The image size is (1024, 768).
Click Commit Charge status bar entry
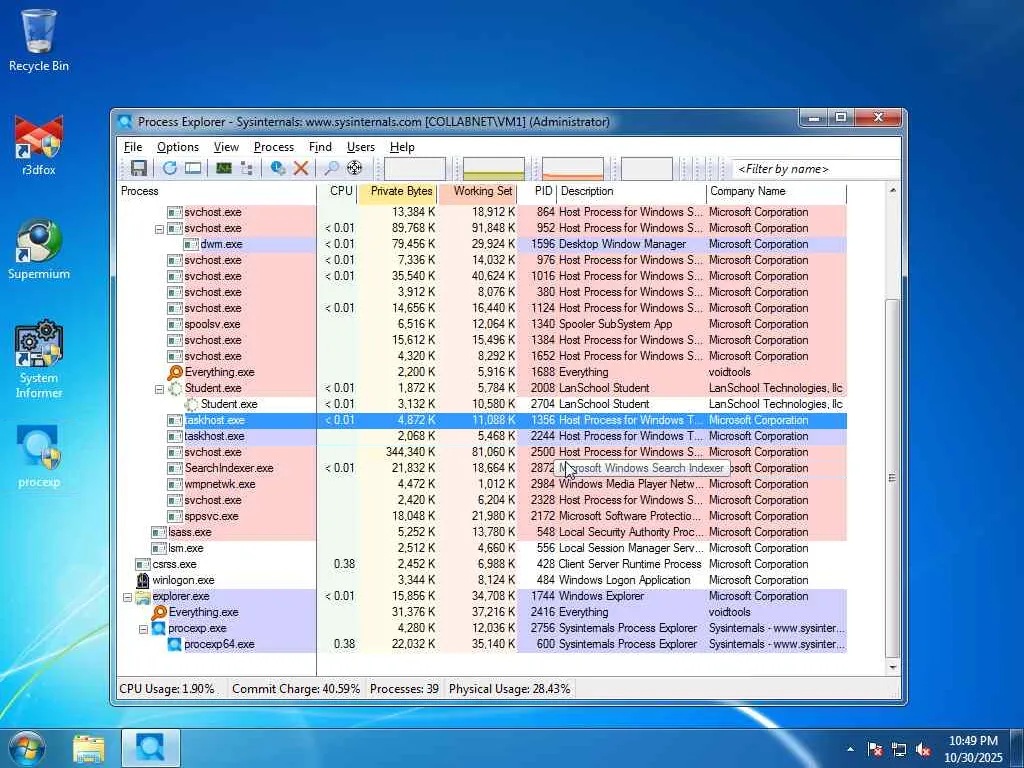pyautogui.click(x=296, y=689)
